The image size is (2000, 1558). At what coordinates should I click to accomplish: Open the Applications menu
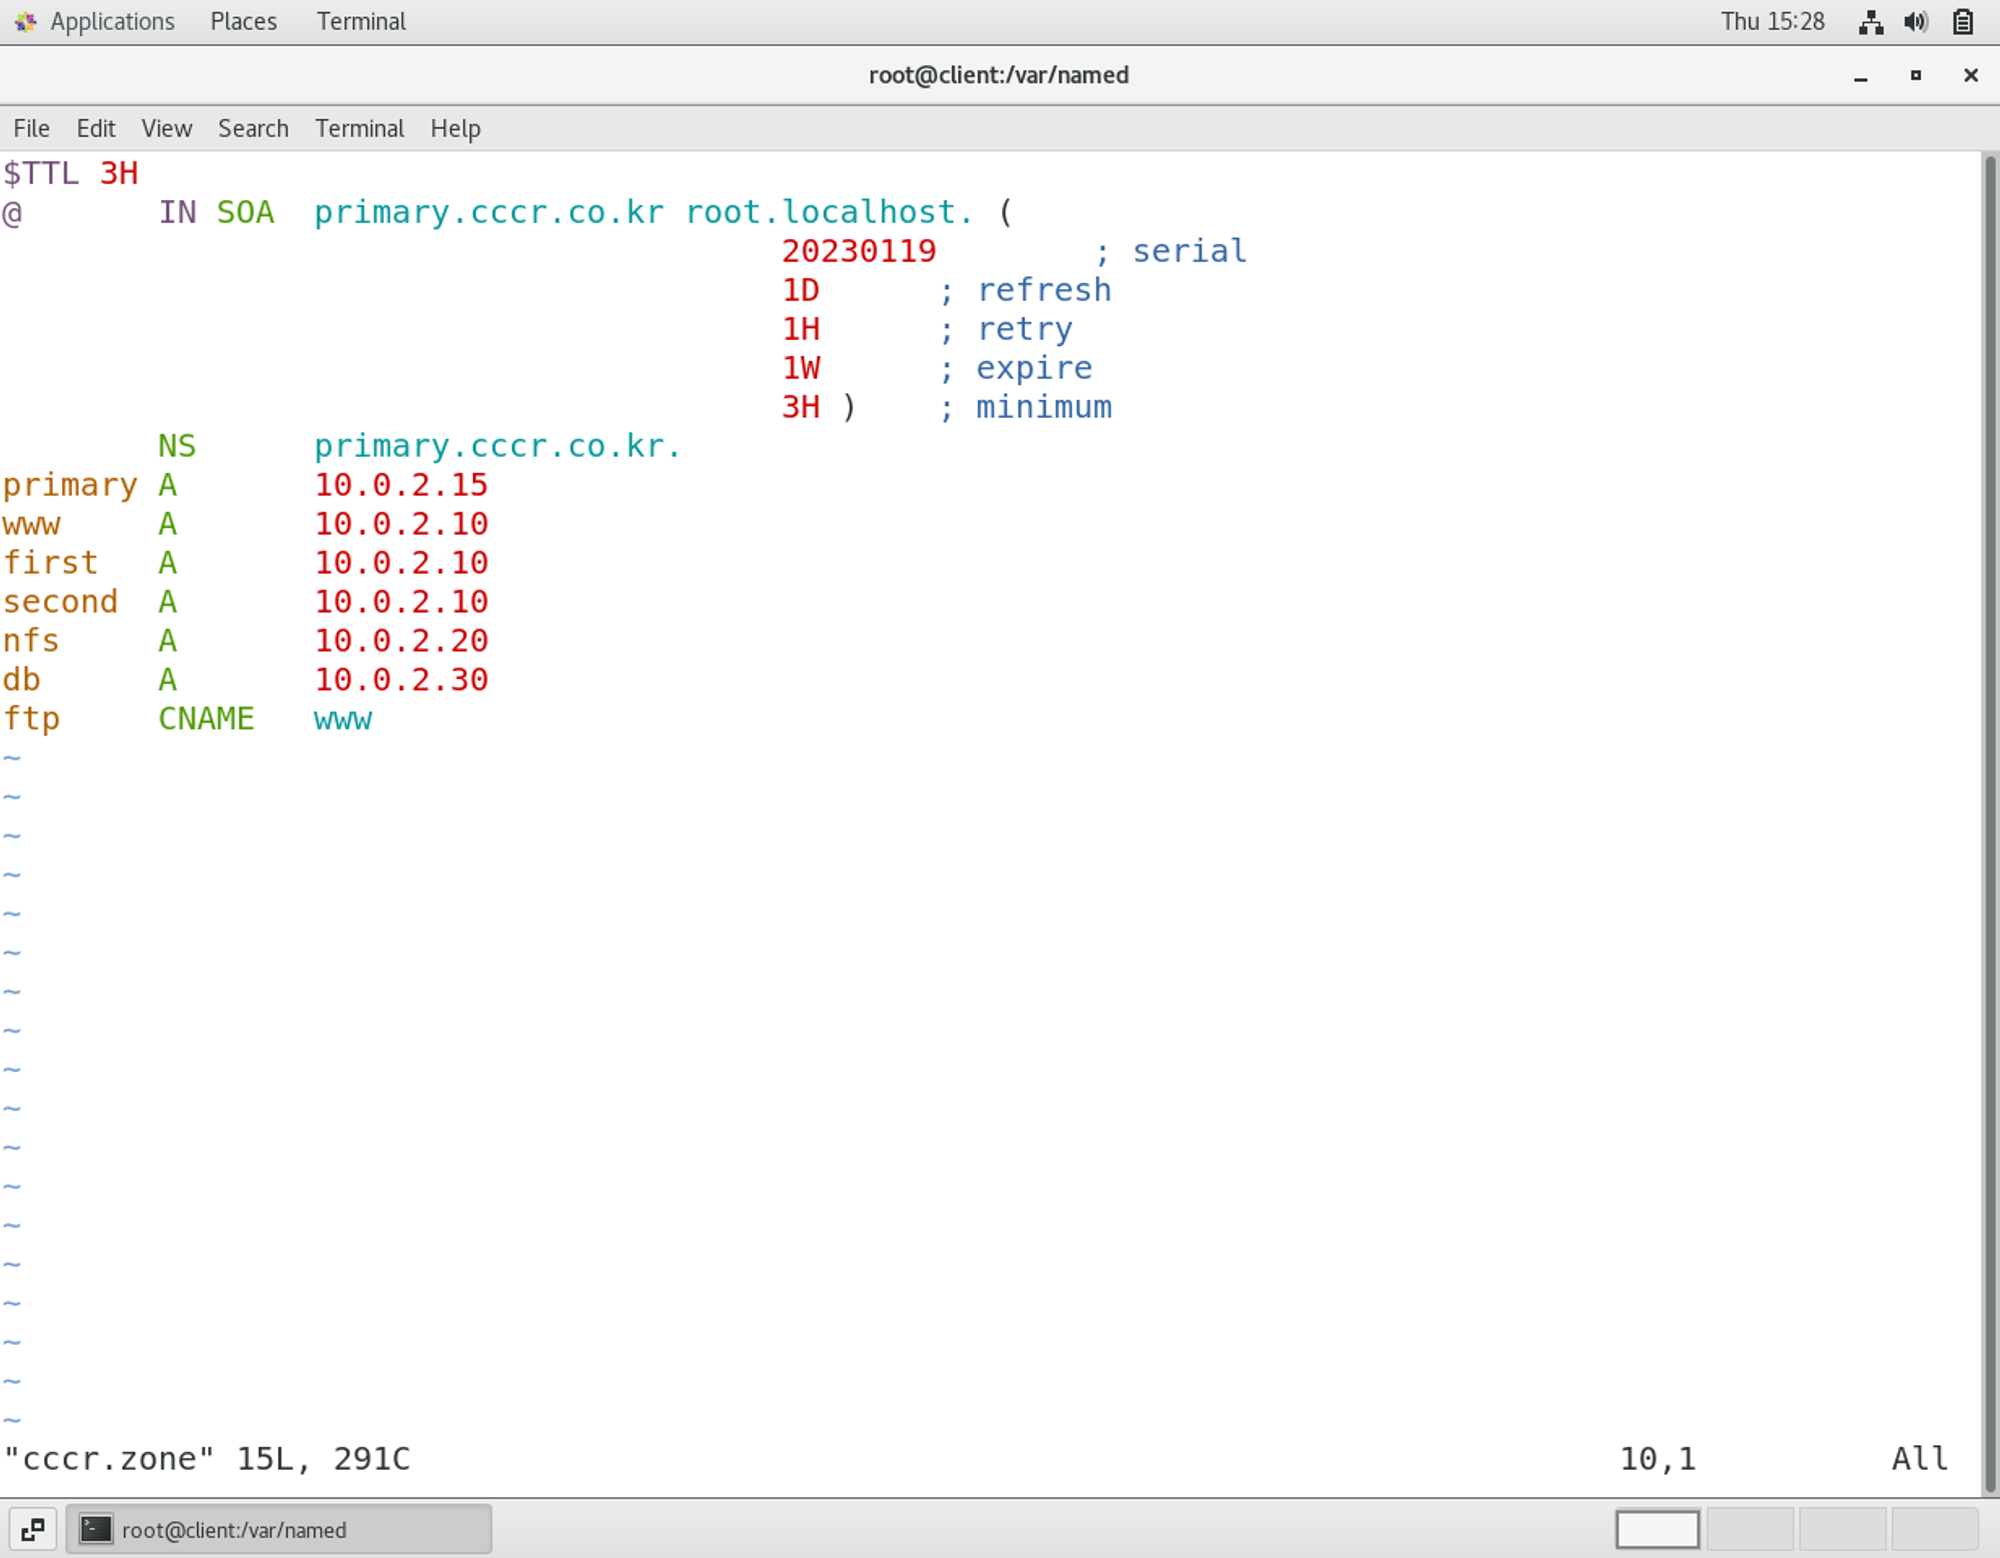coord(112,22)
